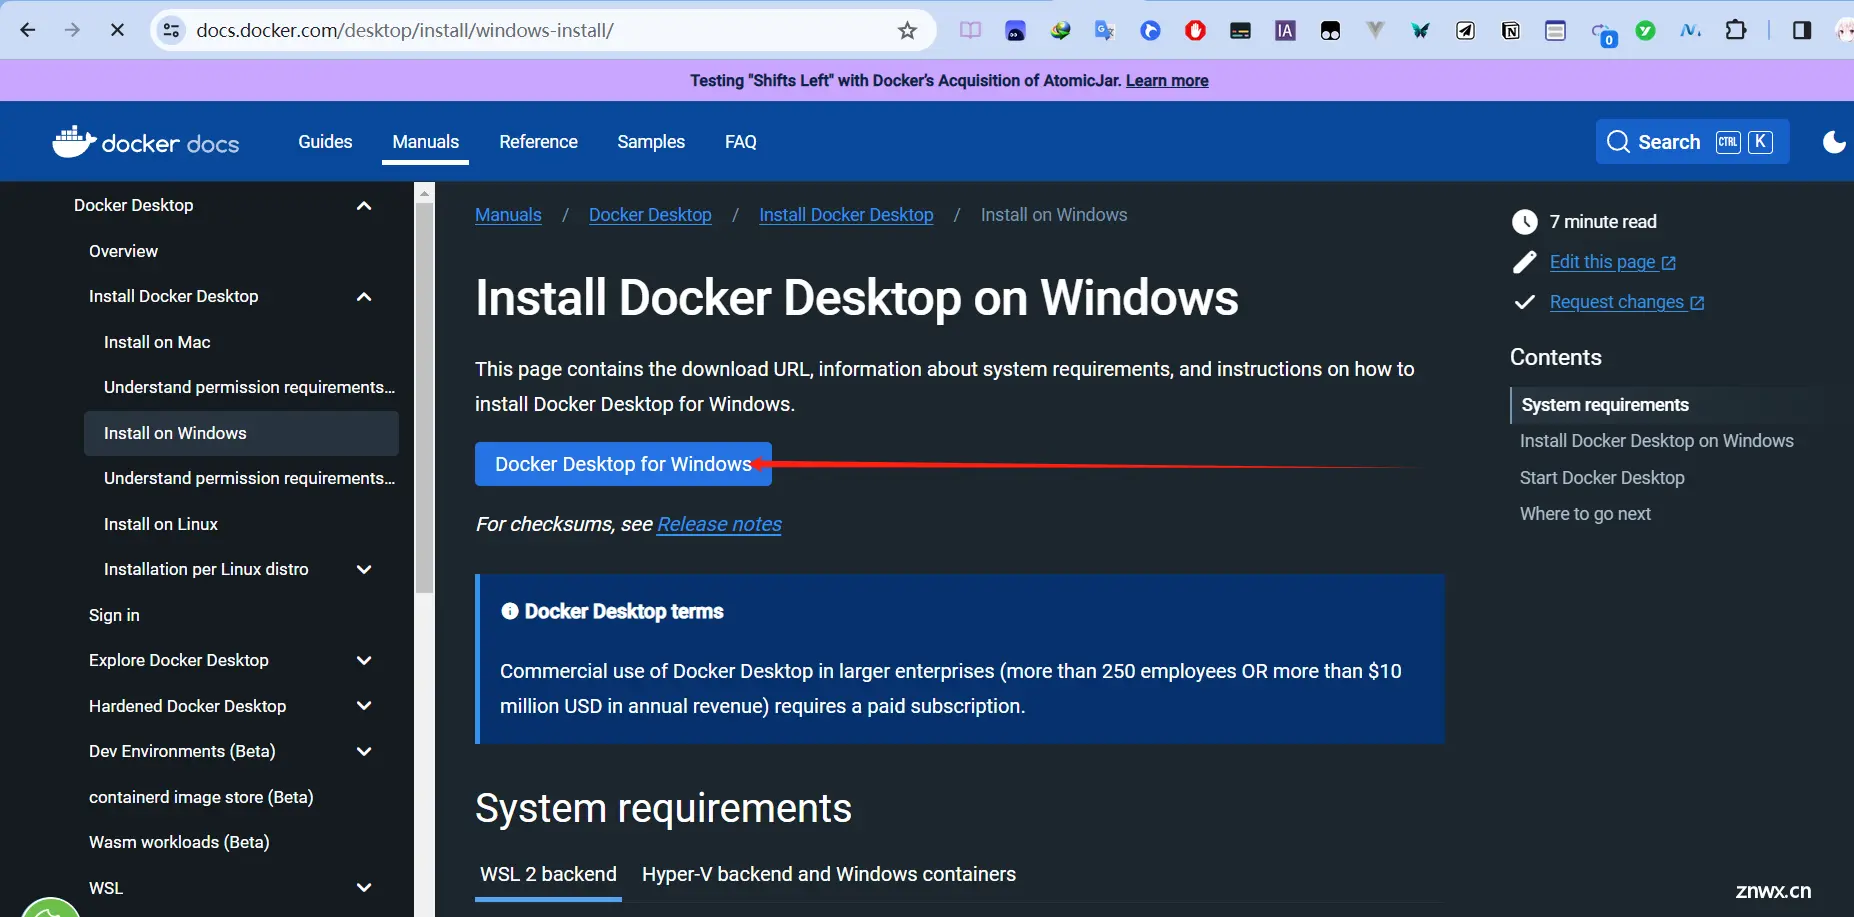
Task: Open the IA extension icon
Action: coord(1285,30)
